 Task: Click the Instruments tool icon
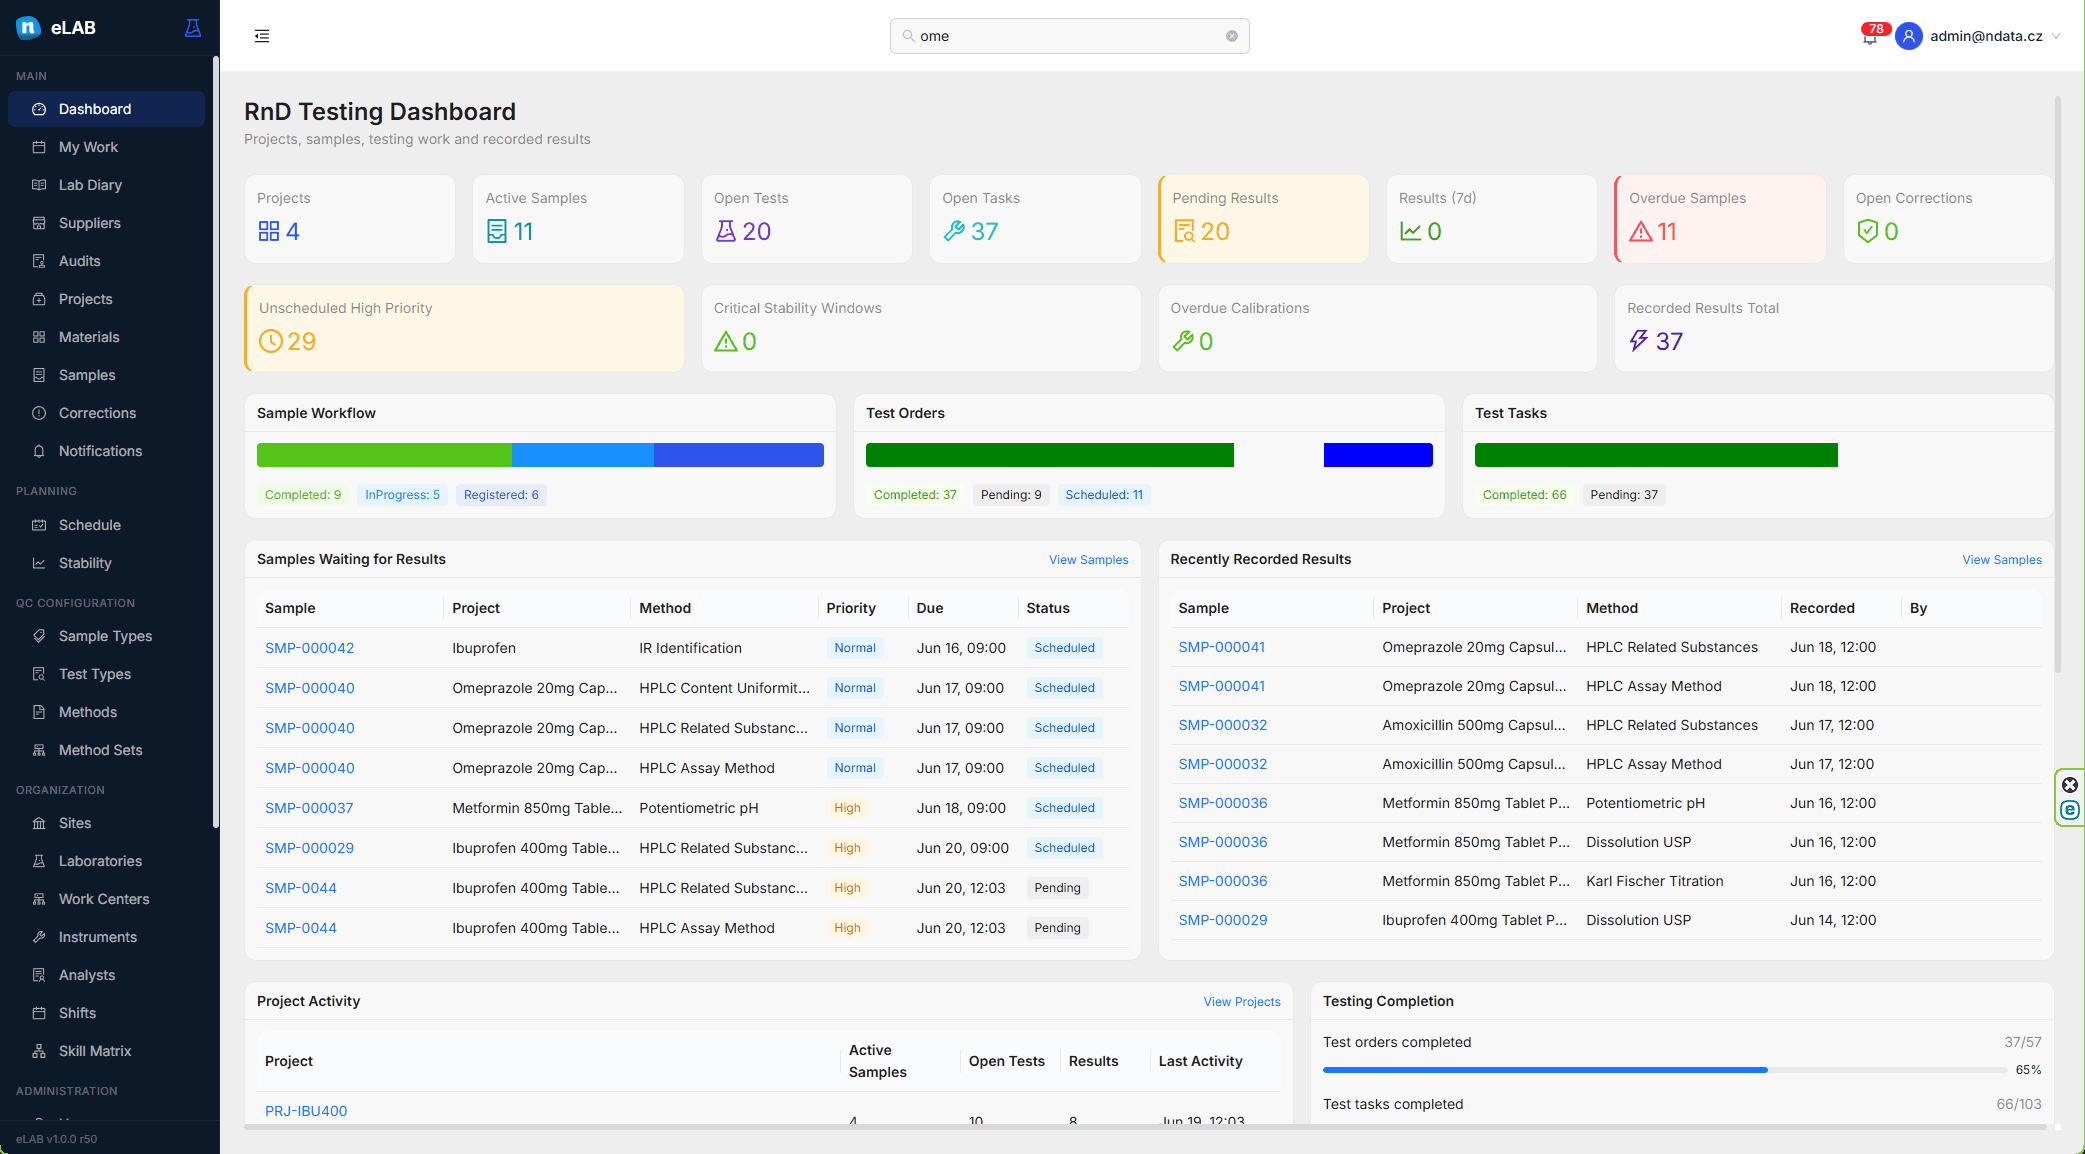[39, 937]
